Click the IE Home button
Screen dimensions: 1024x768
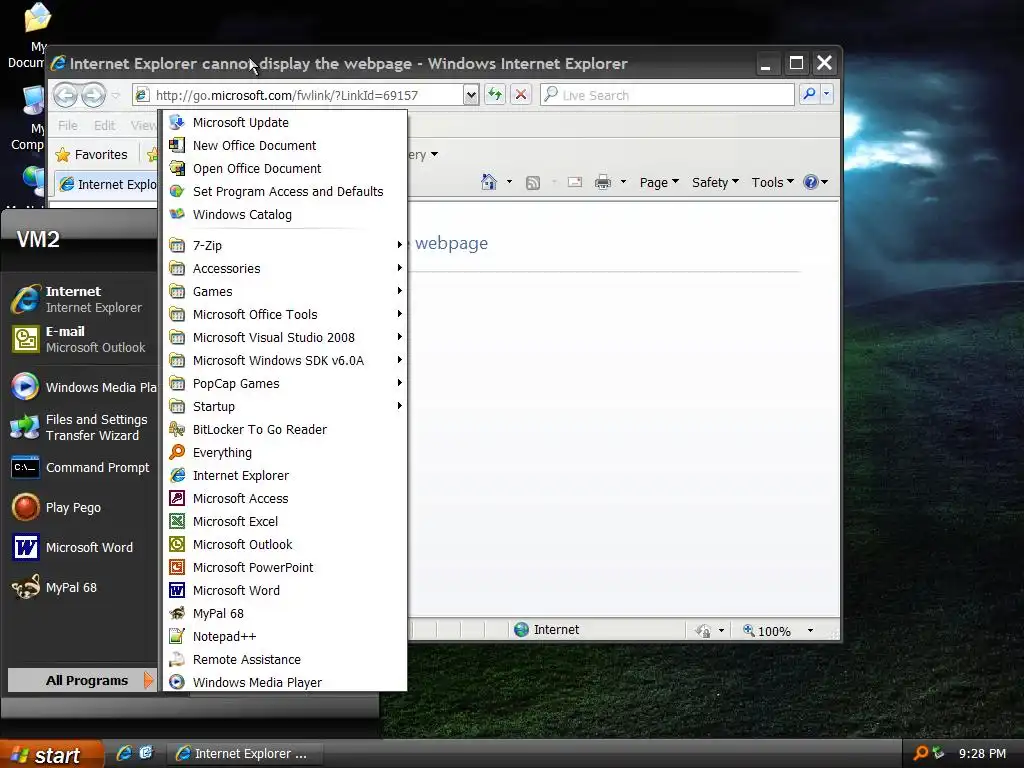[x=488, y=182]
